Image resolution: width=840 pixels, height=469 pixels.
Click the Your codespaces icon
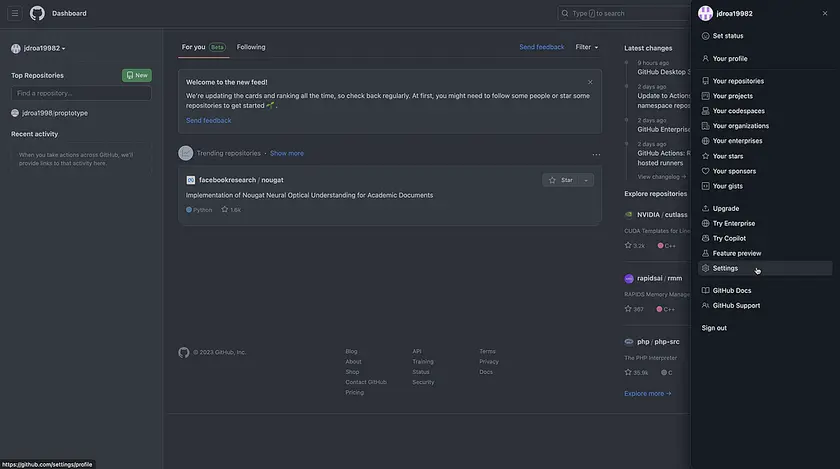(705, 111)
